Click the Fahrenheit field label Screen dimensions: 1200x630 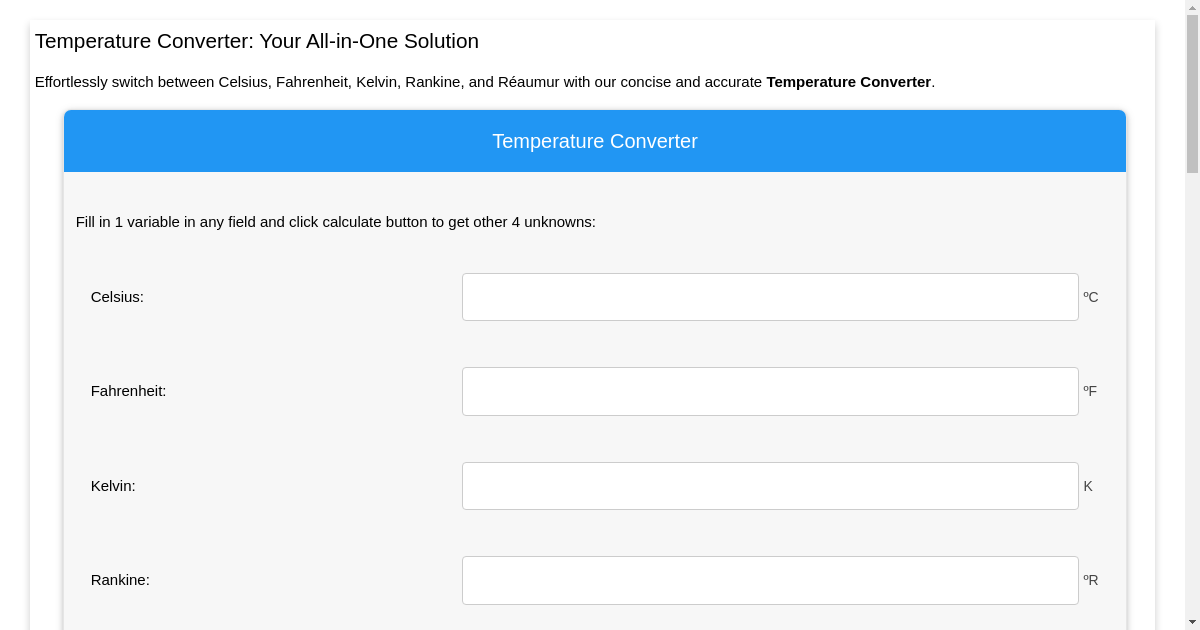(128, 390)
